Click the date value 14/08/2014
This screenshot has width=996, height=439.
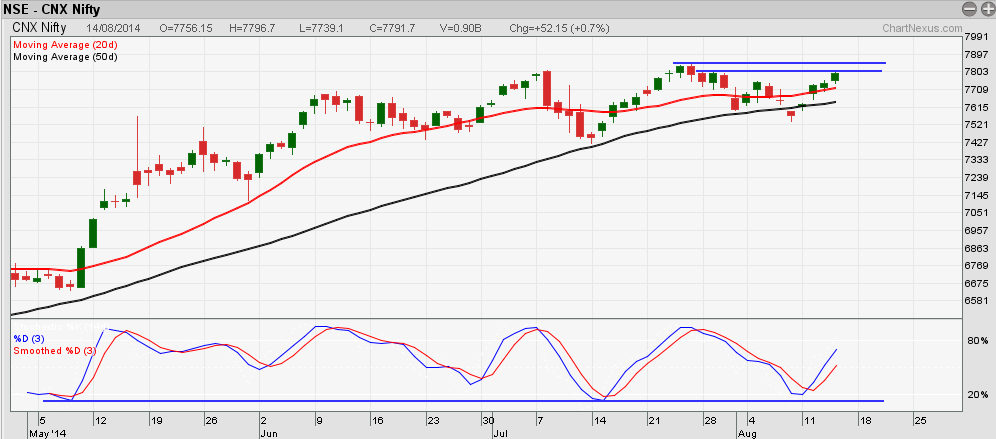pos(114,29)
